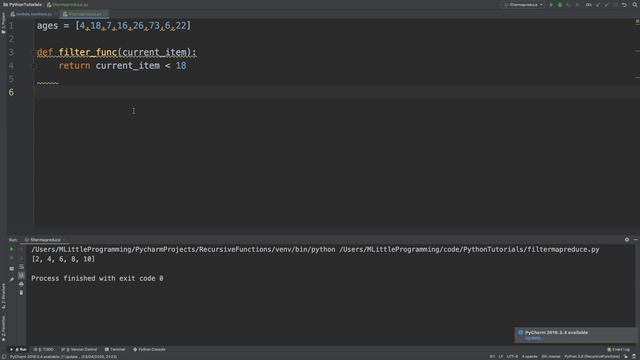Run with coverage from the top toolbar
Screen dimensions: 640x360
tap(568, 4)
